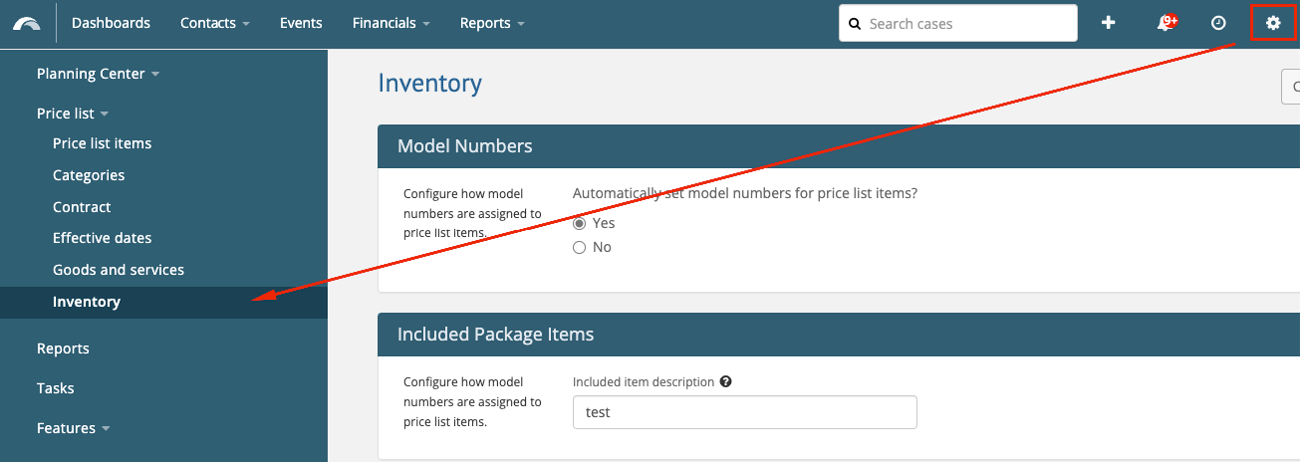
Task: Open Tasks in the sidebar
Action: pyautogui.click(x=55, y=388)
